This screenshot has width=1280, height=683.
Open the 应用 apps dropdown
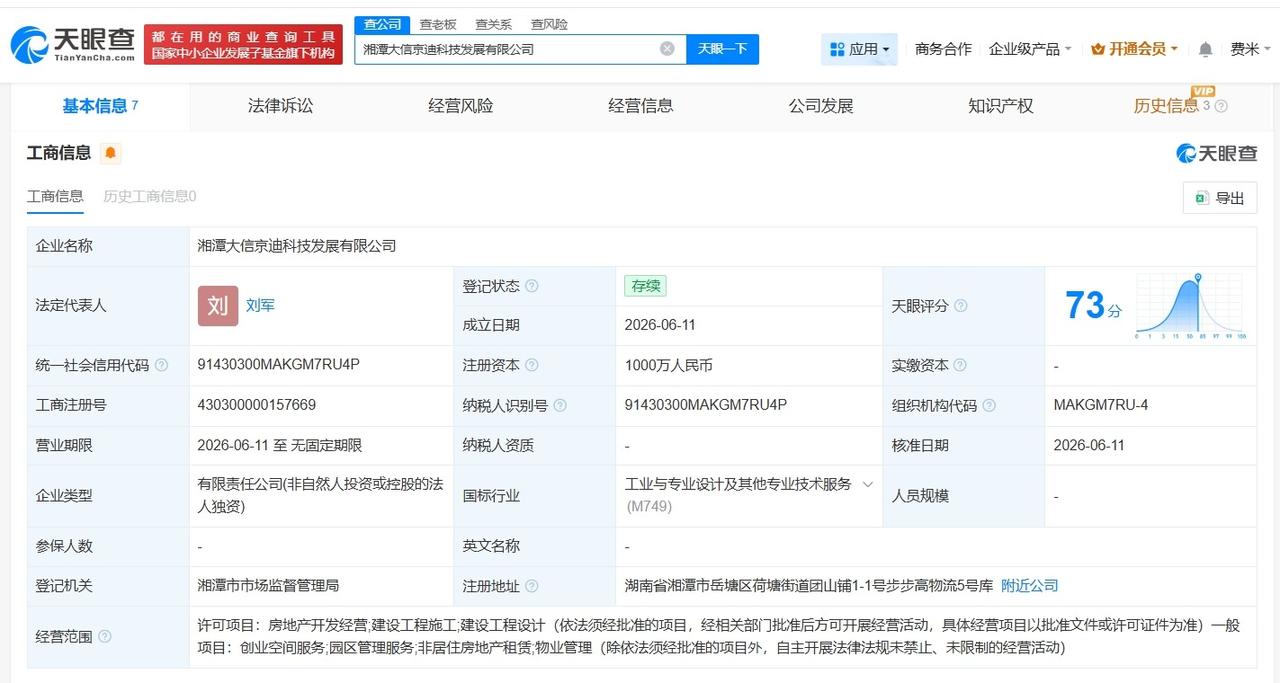860,49
